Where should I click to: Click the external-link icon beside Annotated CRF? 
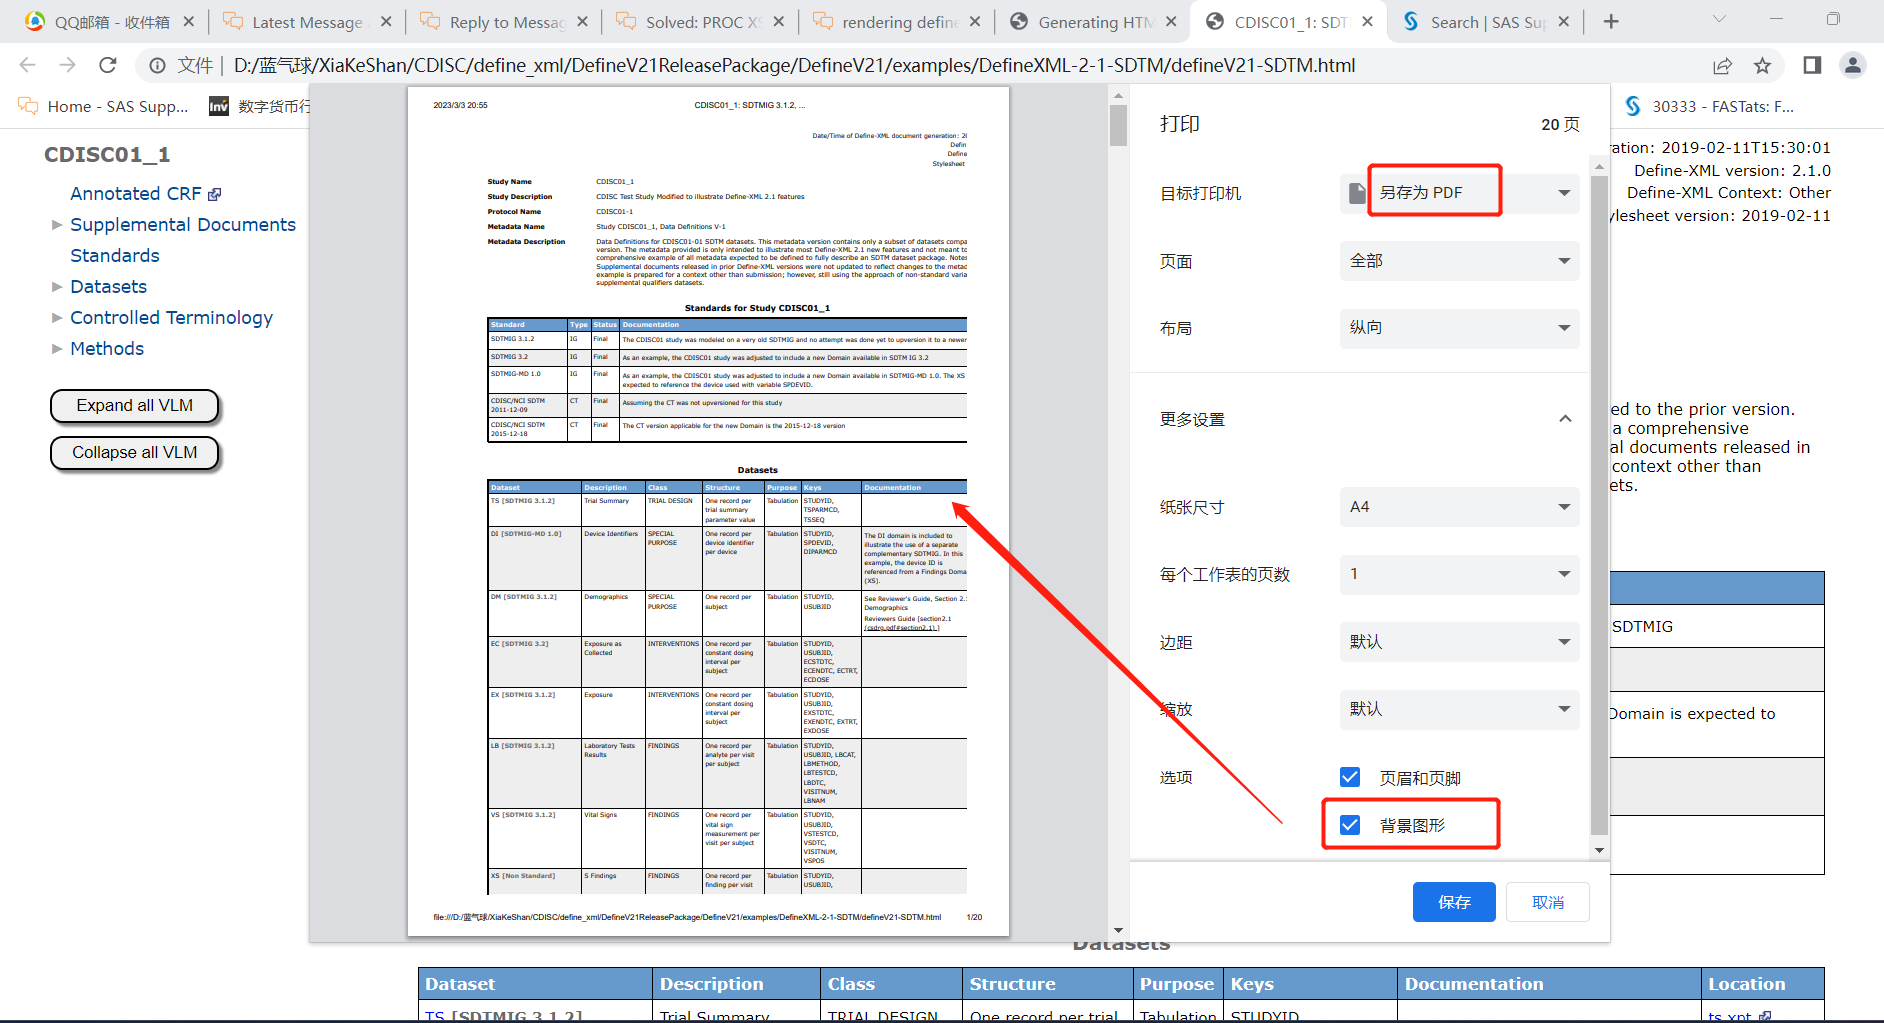click(x=215, y=193)
